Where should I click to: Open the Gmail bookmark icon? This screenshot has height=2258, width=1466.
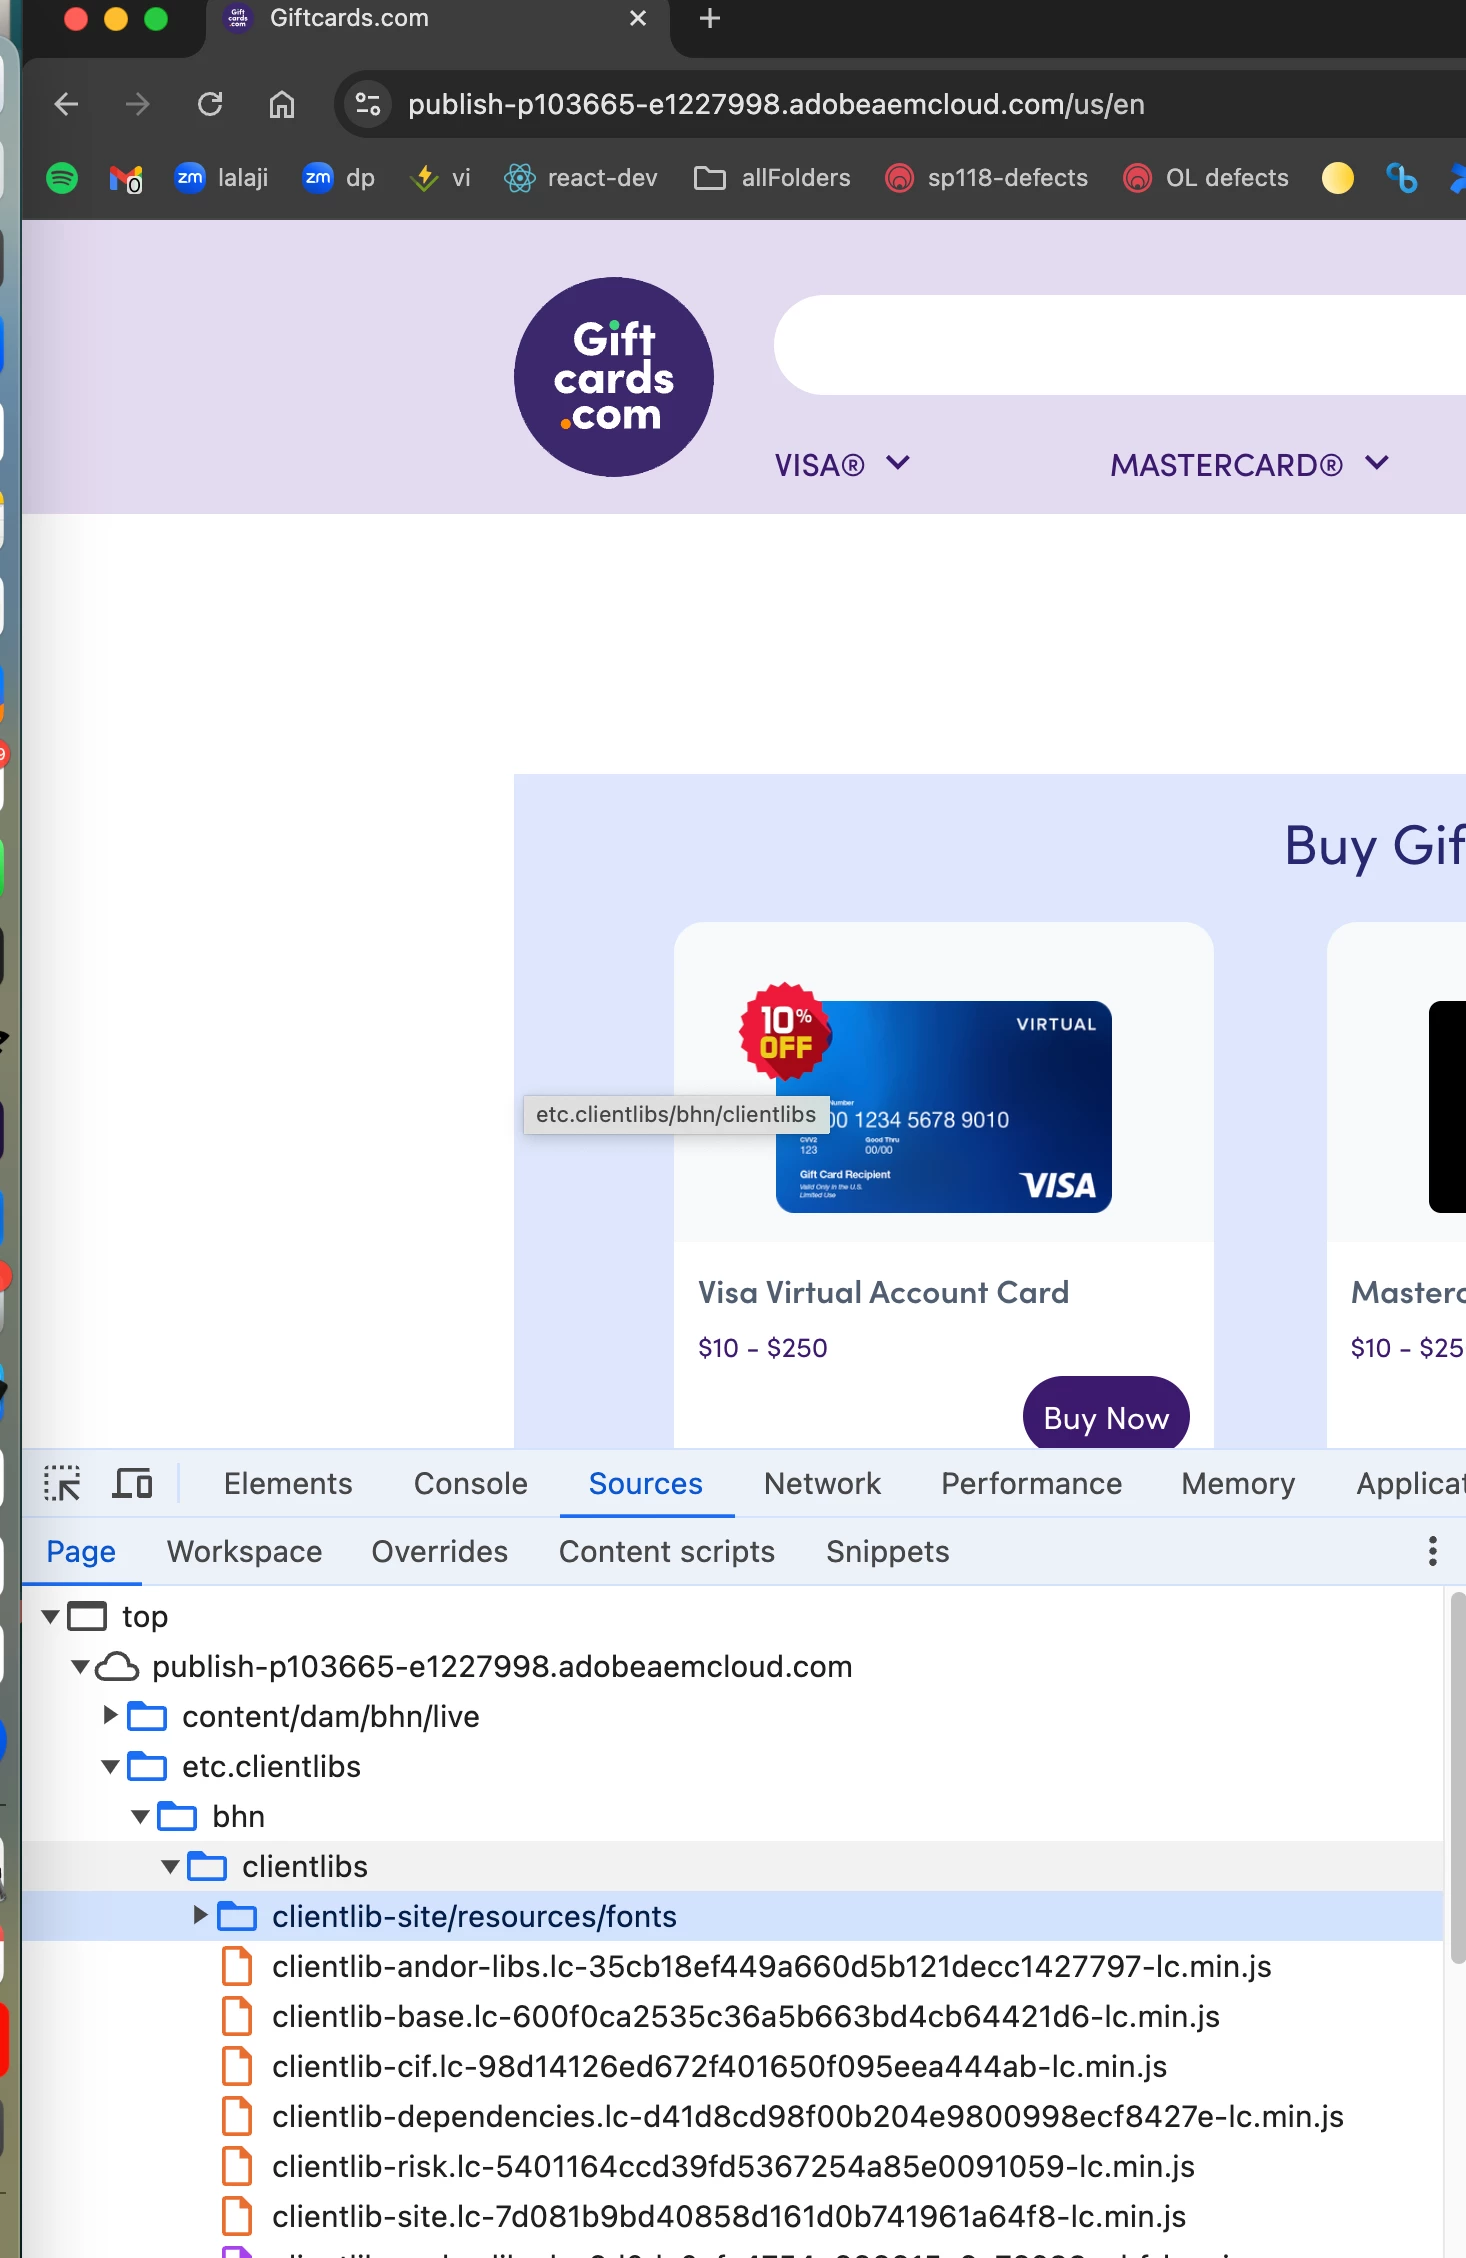(125, 178)
